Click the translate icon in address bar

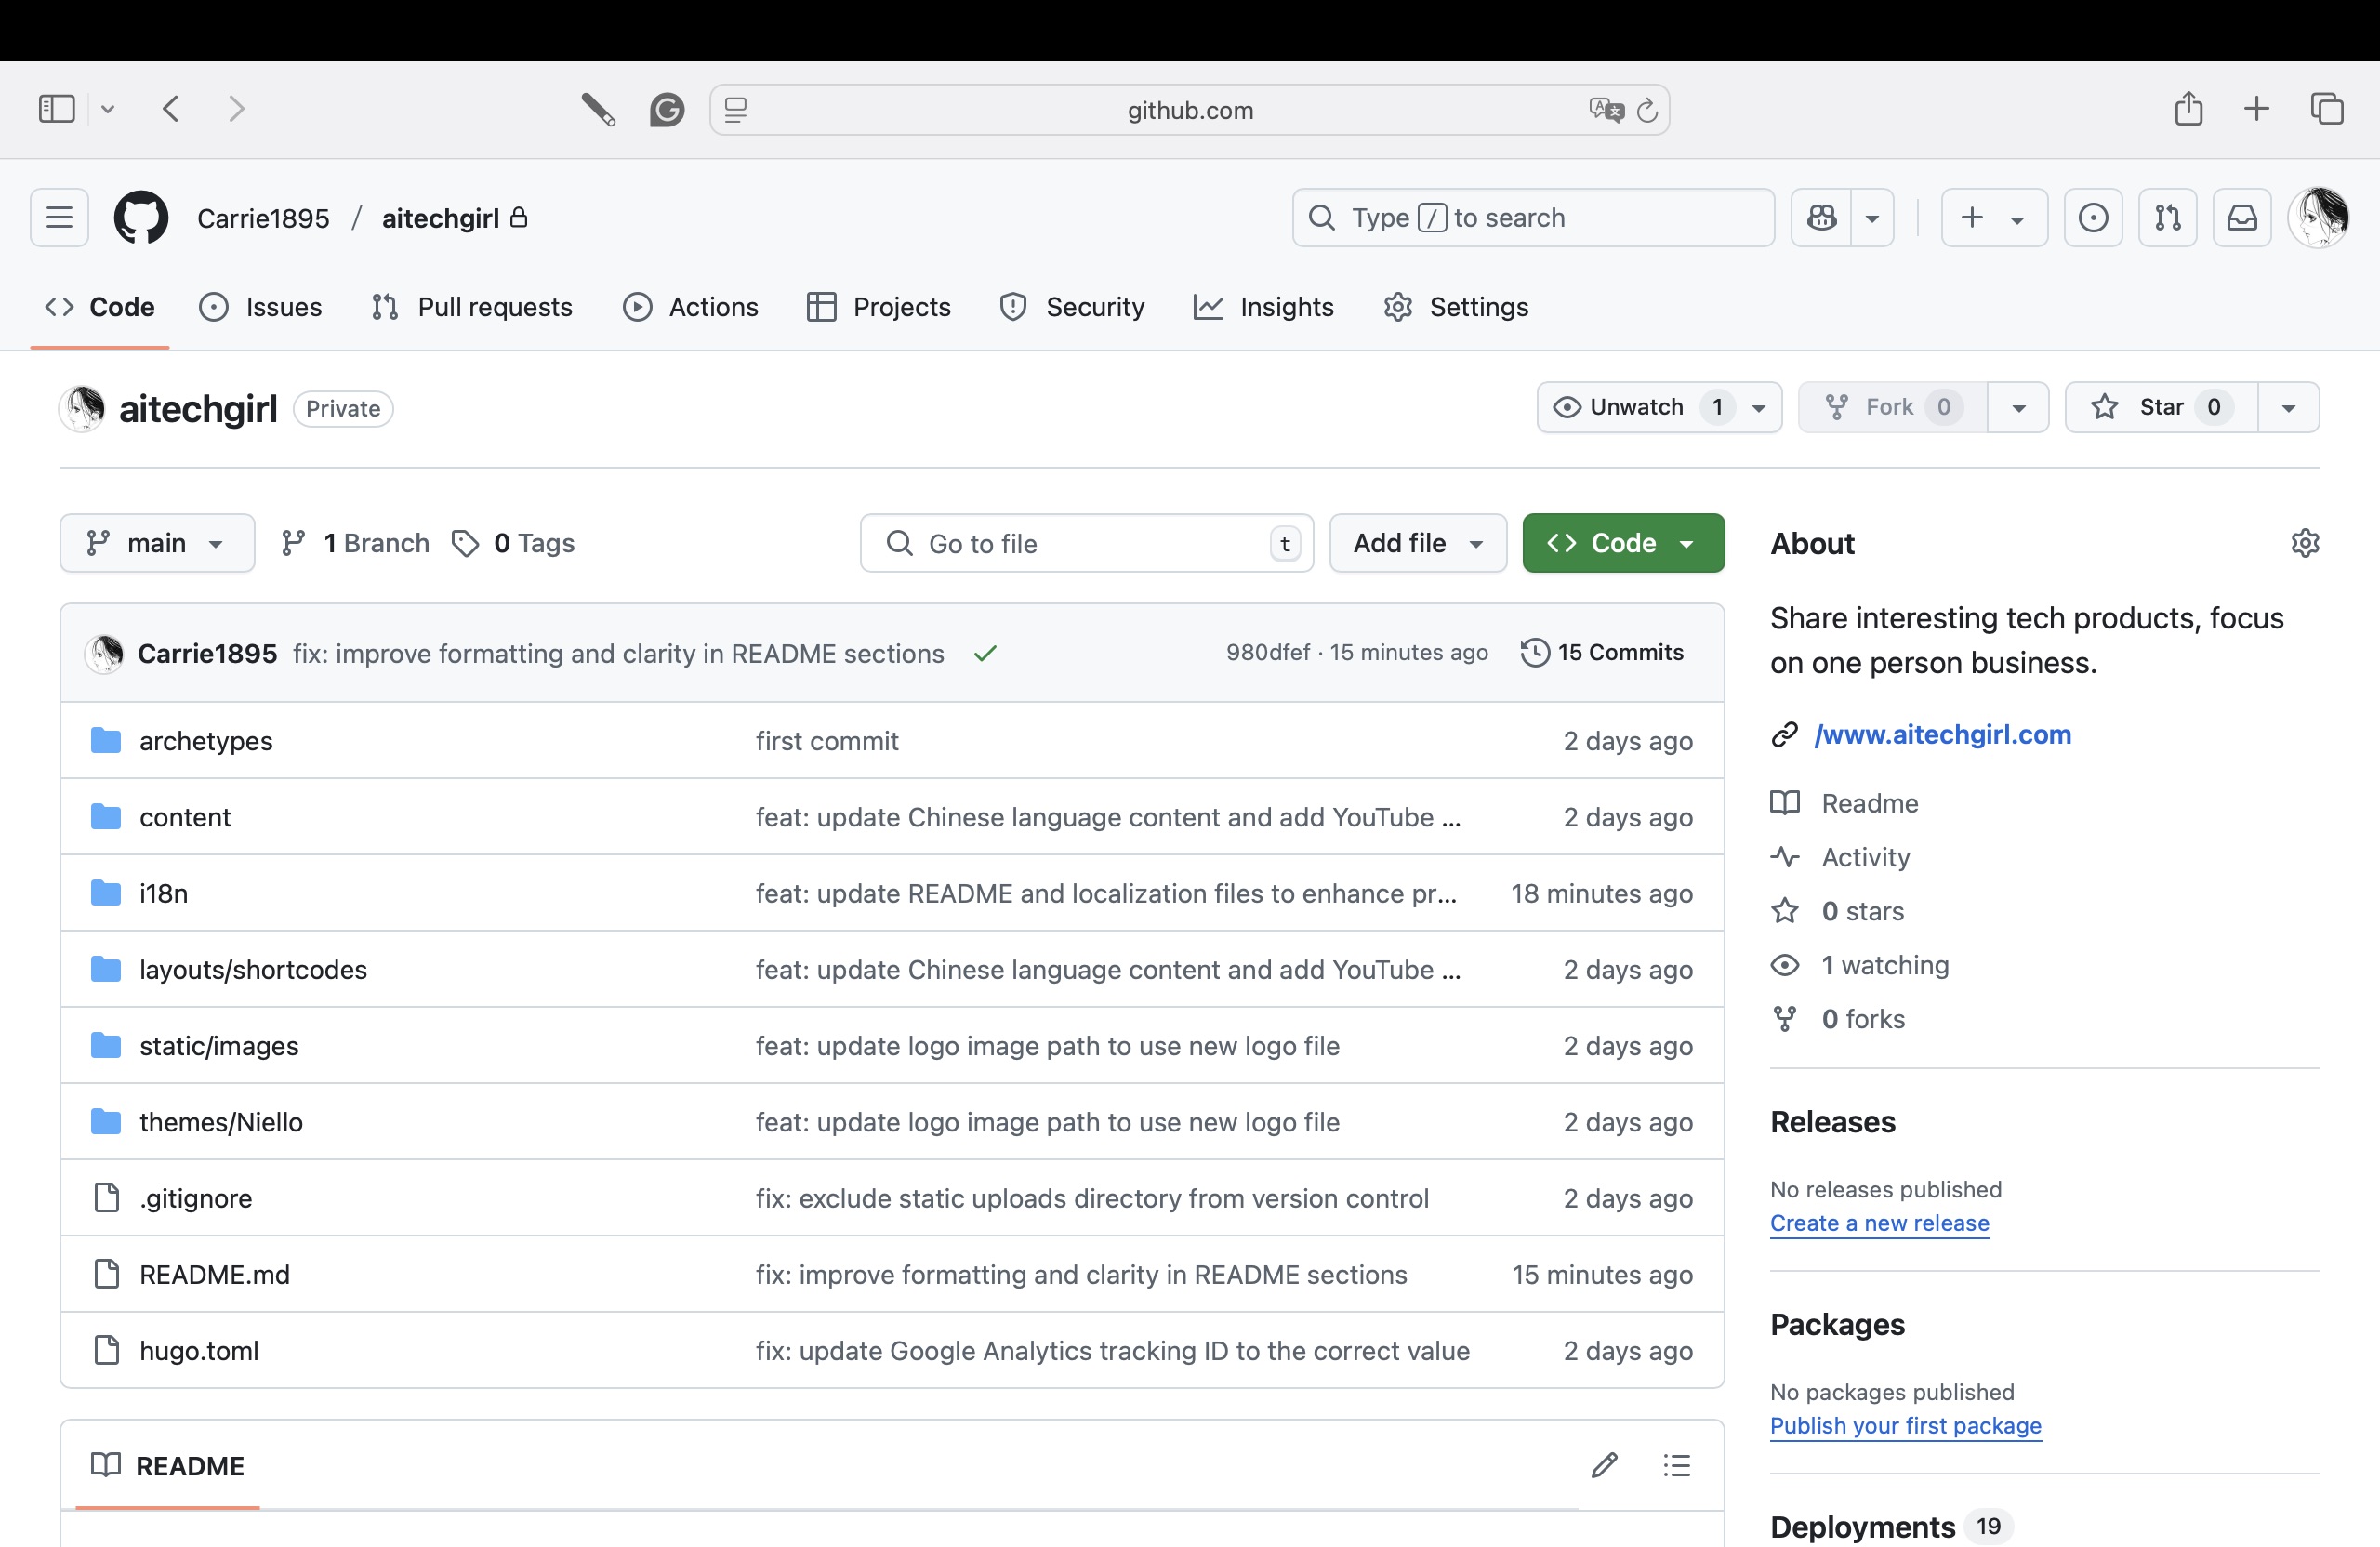point(1606,109)
